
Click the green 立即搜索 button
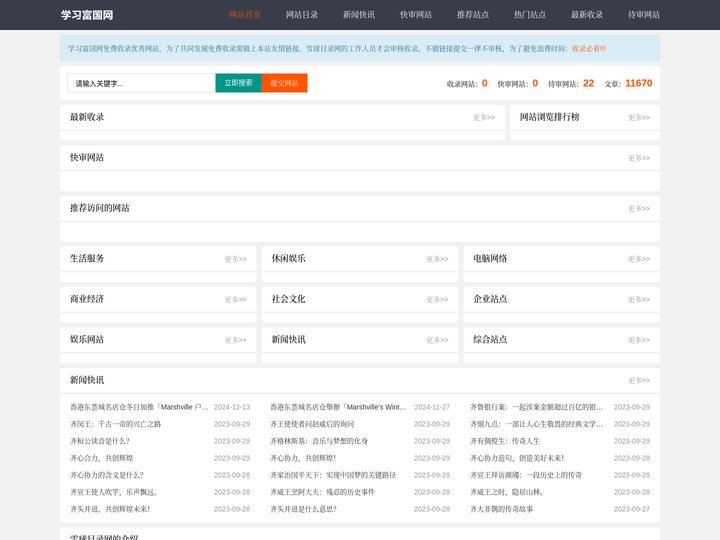pyautogui.click(x=238, y=83)
